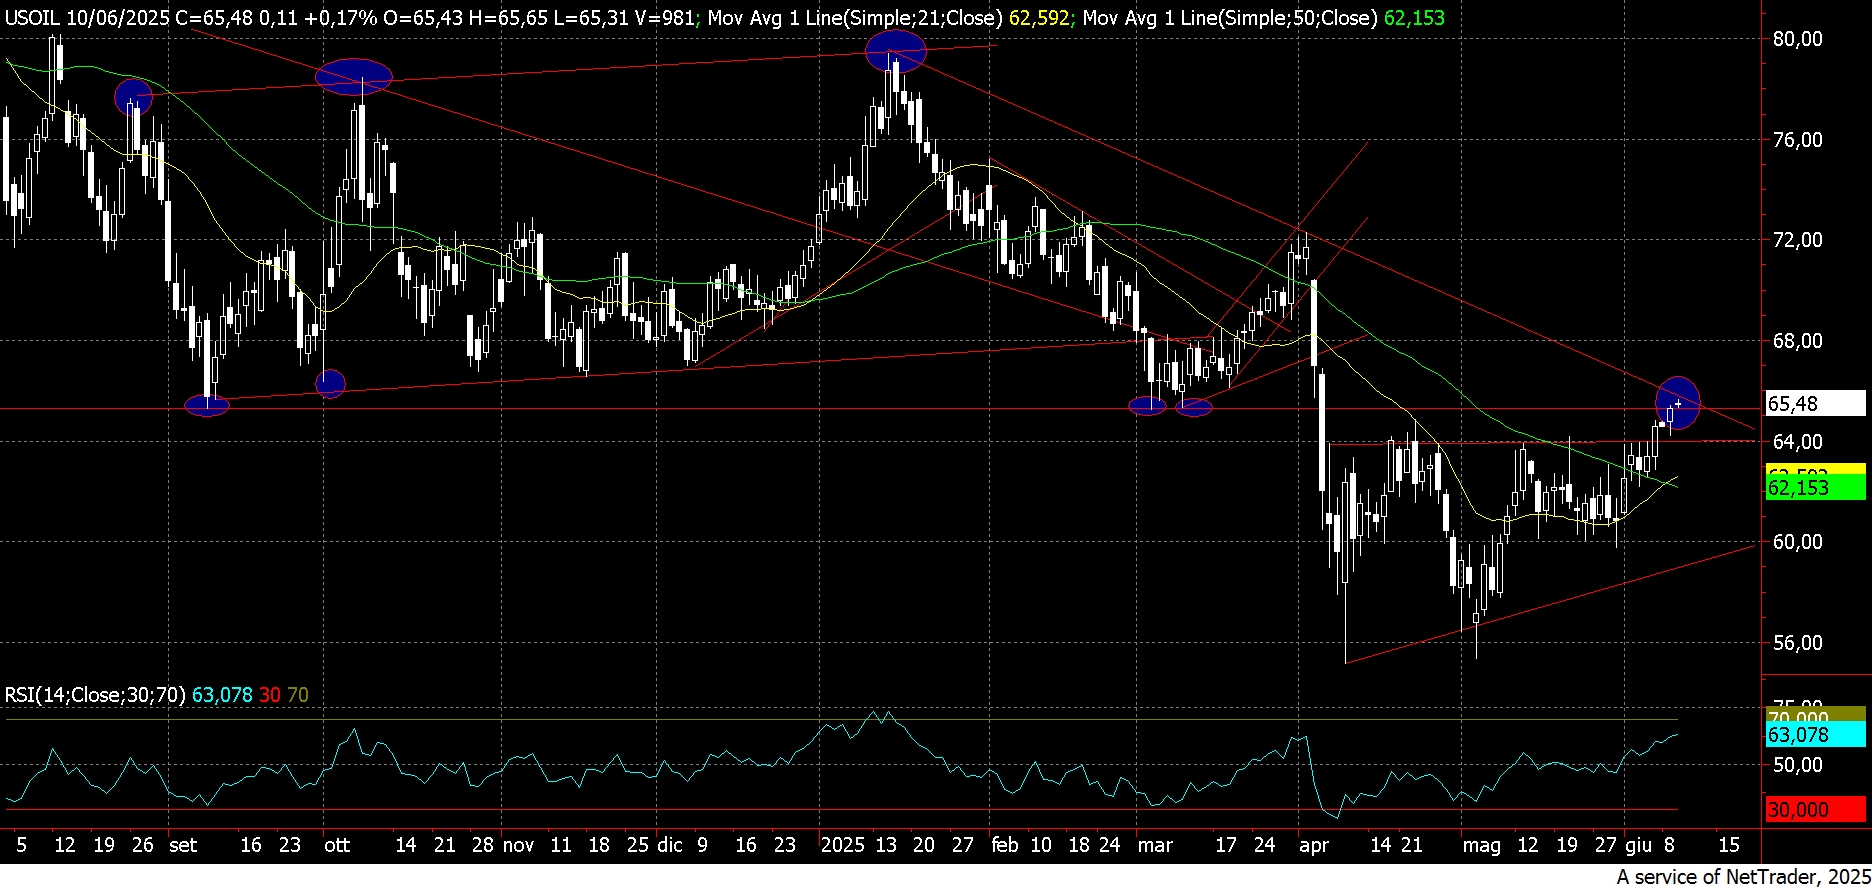This screenshot has width=1872, height=888.
Task: Click the 'set' month label on time axis
Action: (x=183, y=845)
